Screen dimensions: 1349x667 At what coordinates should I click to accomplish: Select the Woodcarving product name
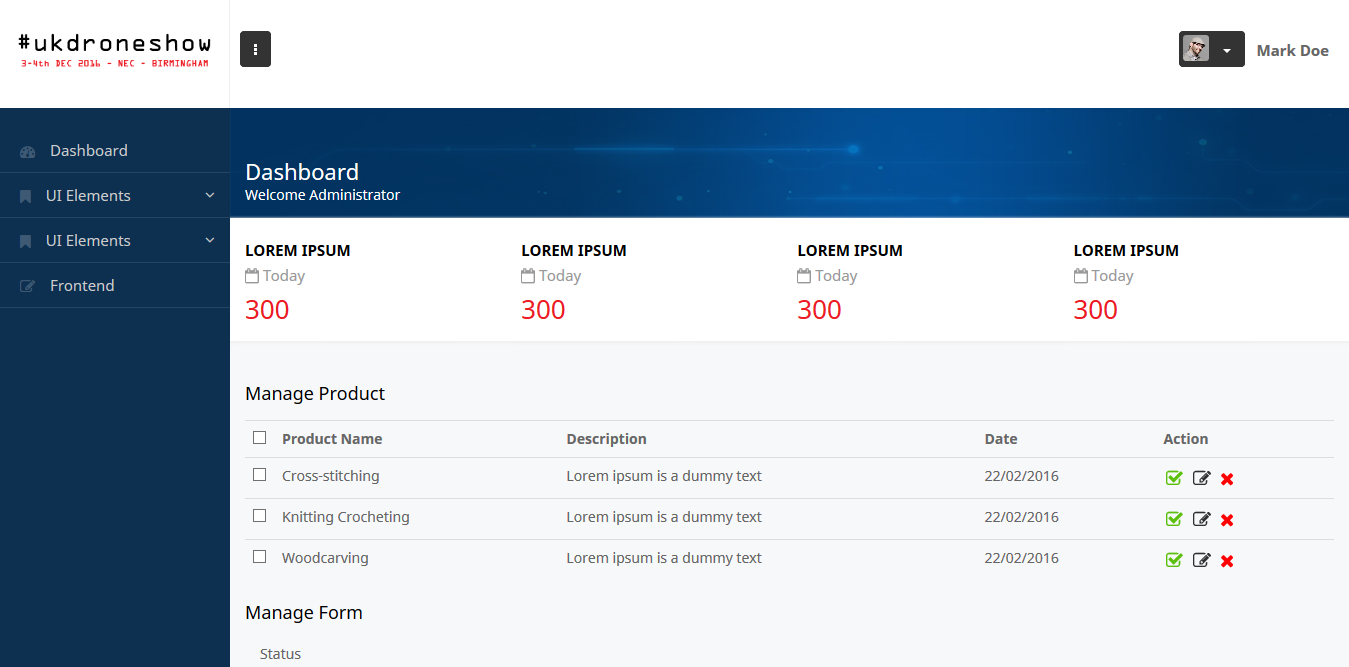pos(325,558)
